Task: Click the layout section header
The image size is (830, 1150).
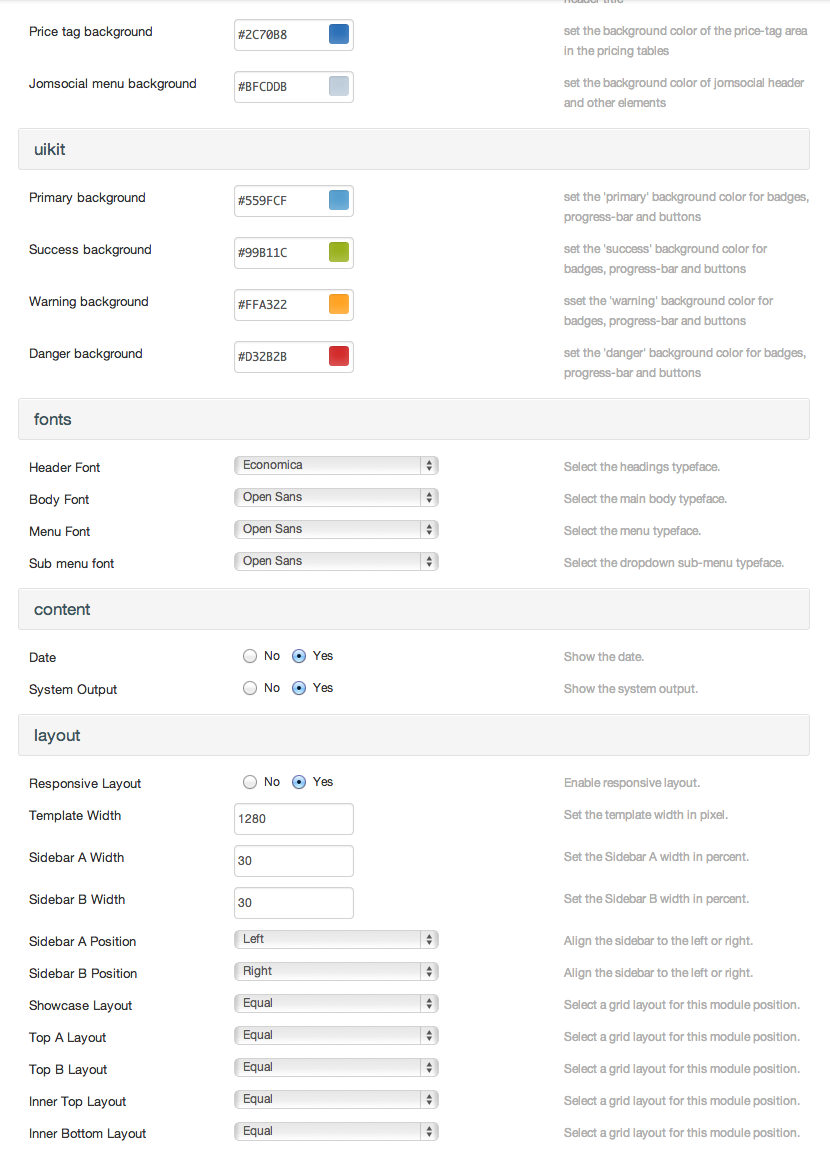Action: click(x=414, y=735)
